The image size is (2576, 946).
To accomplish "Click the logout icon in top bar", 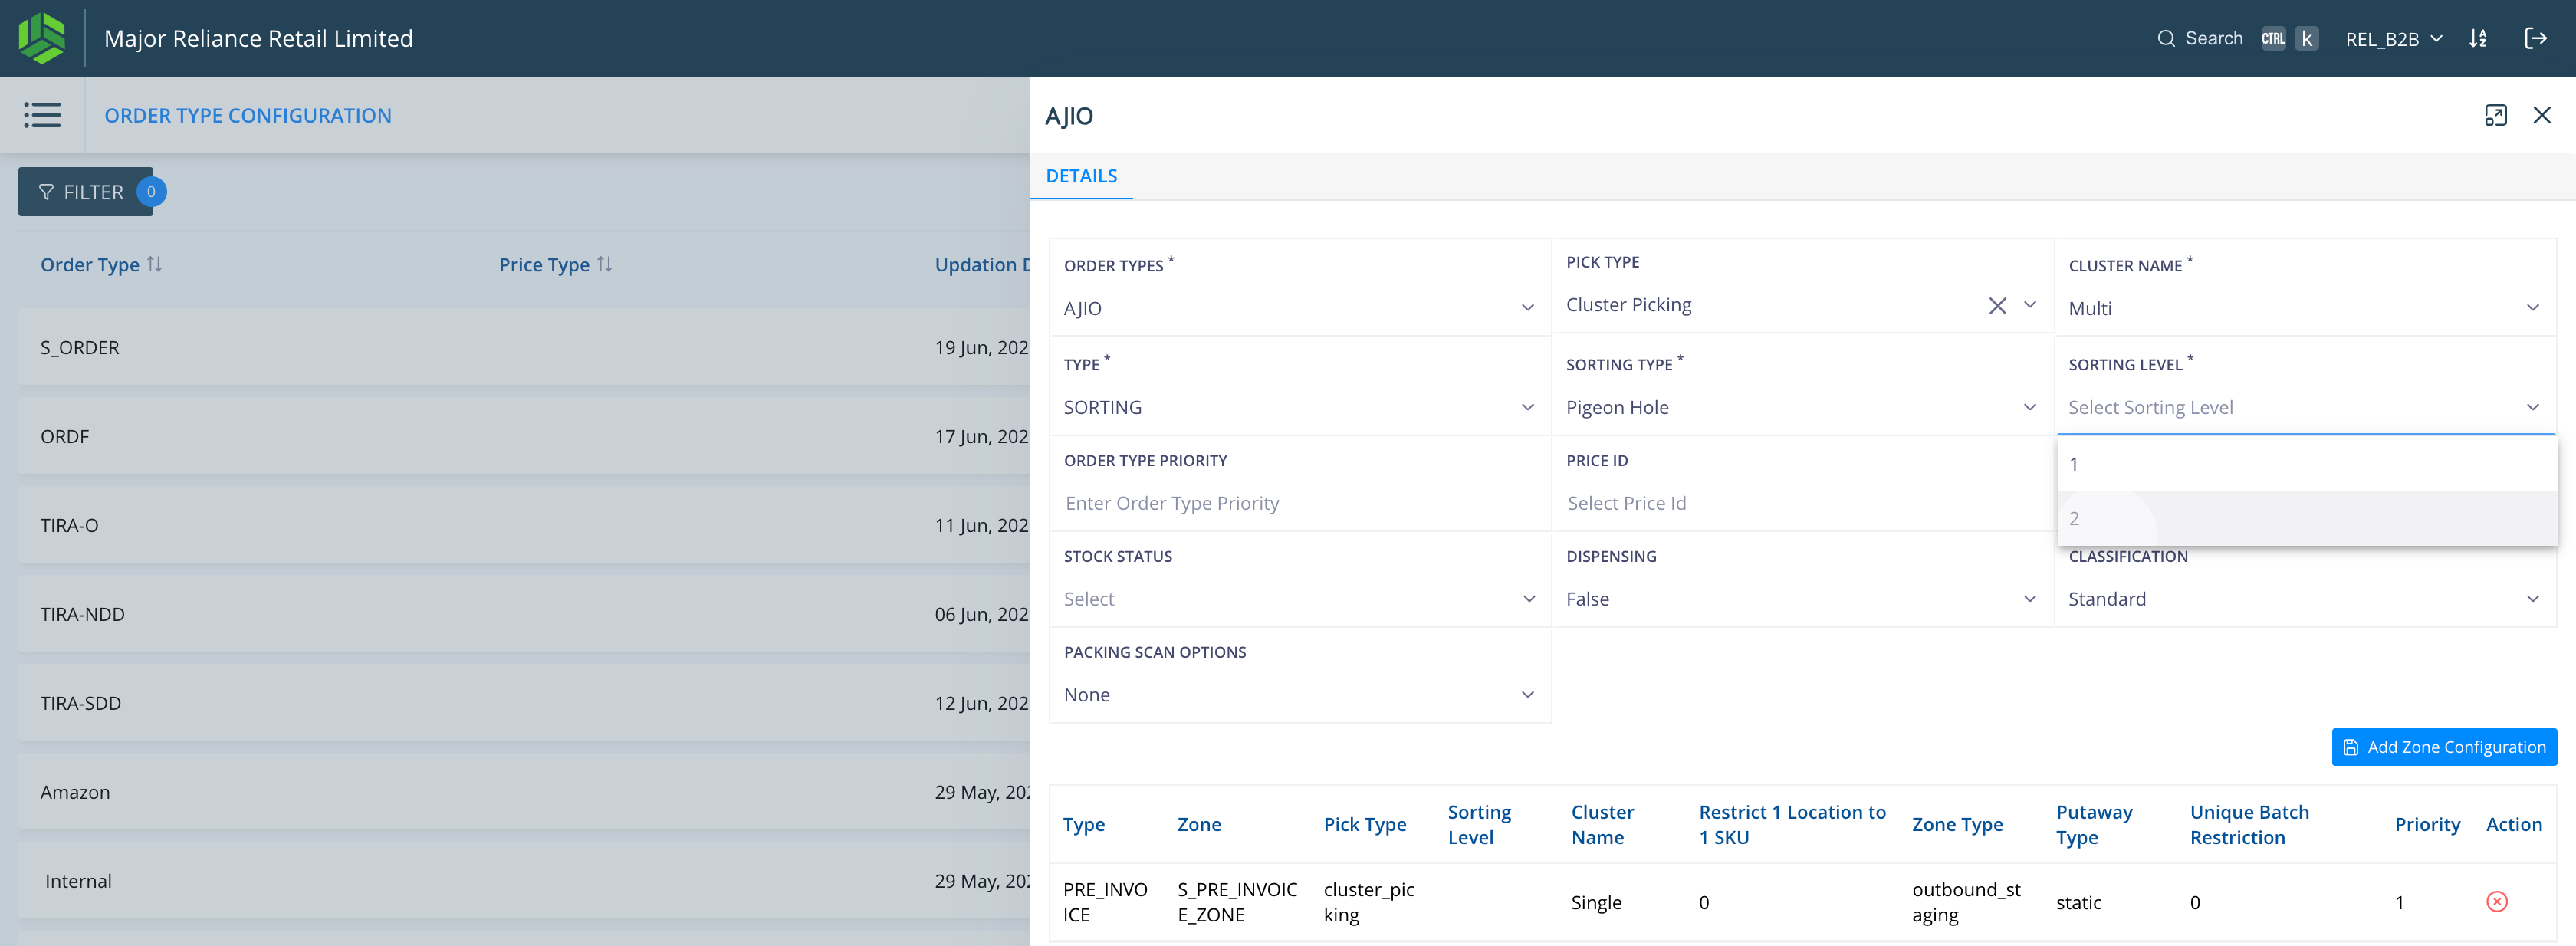I will tap(2535, 38).
